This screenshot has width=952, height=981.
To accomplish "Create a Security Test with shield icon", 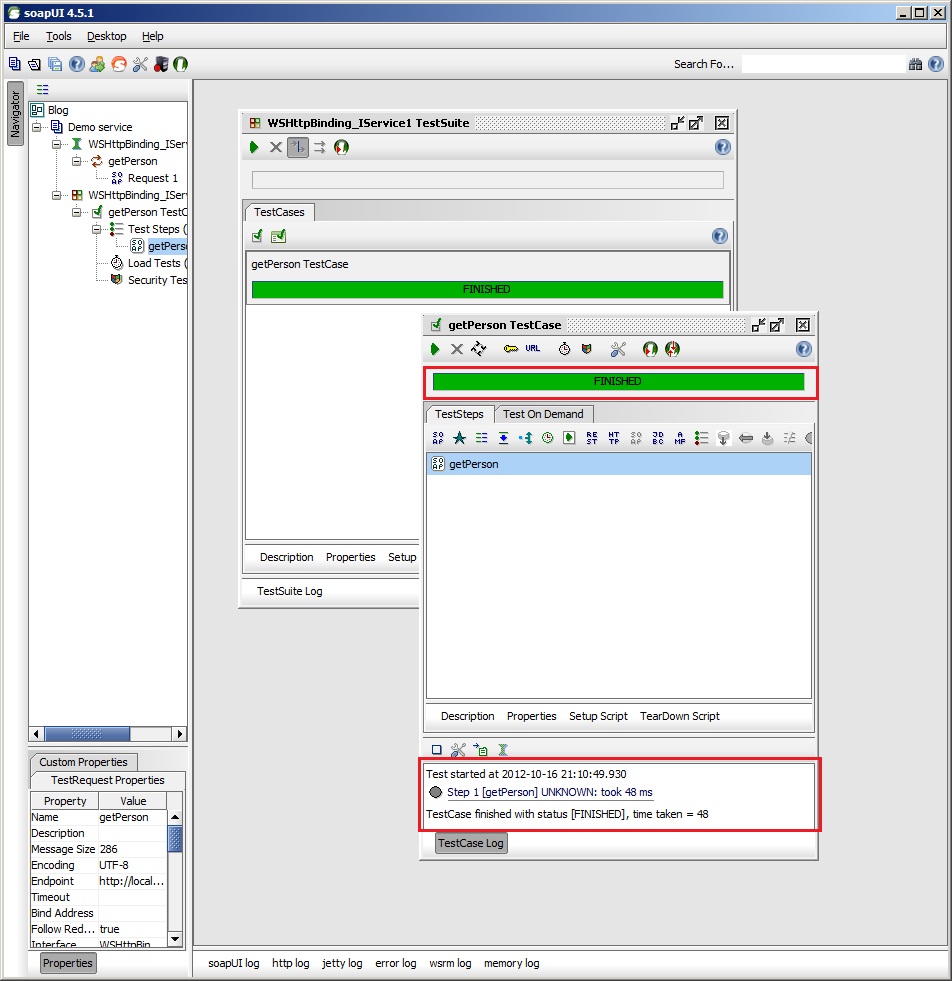I will tap(587, 349).
